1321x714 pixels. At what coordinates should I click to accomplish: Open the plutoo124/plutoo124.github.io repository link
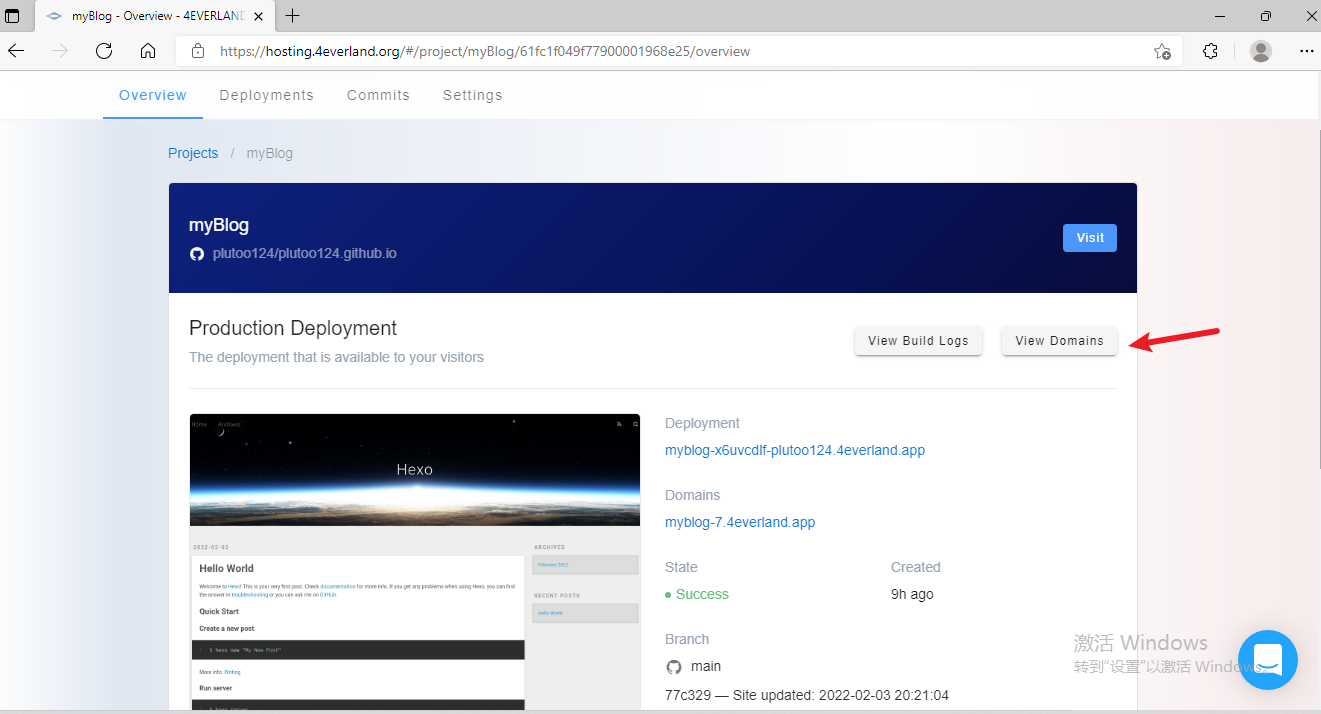pyautogui.click(x=305, y=254)
